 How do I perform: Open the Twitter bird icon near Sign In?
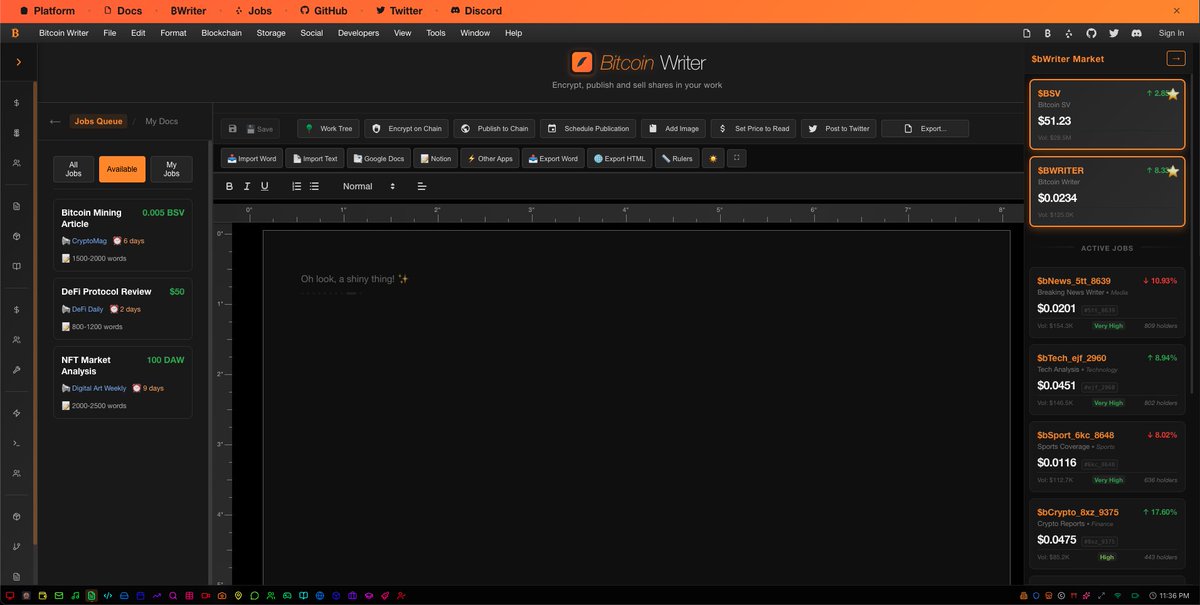click(x=1114, y=33)
